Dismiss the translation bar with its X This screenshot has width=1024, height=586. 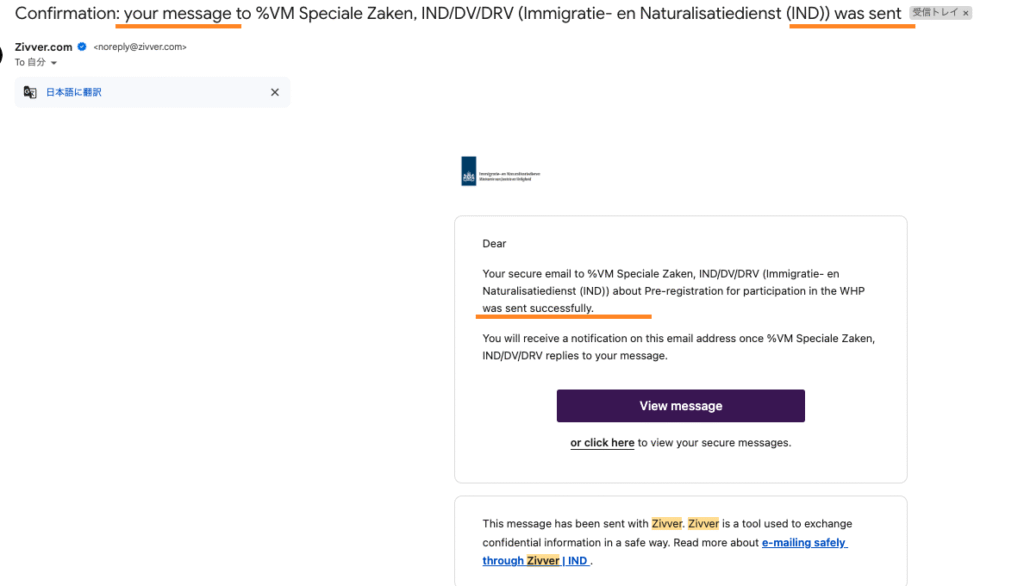click(275, 92)
